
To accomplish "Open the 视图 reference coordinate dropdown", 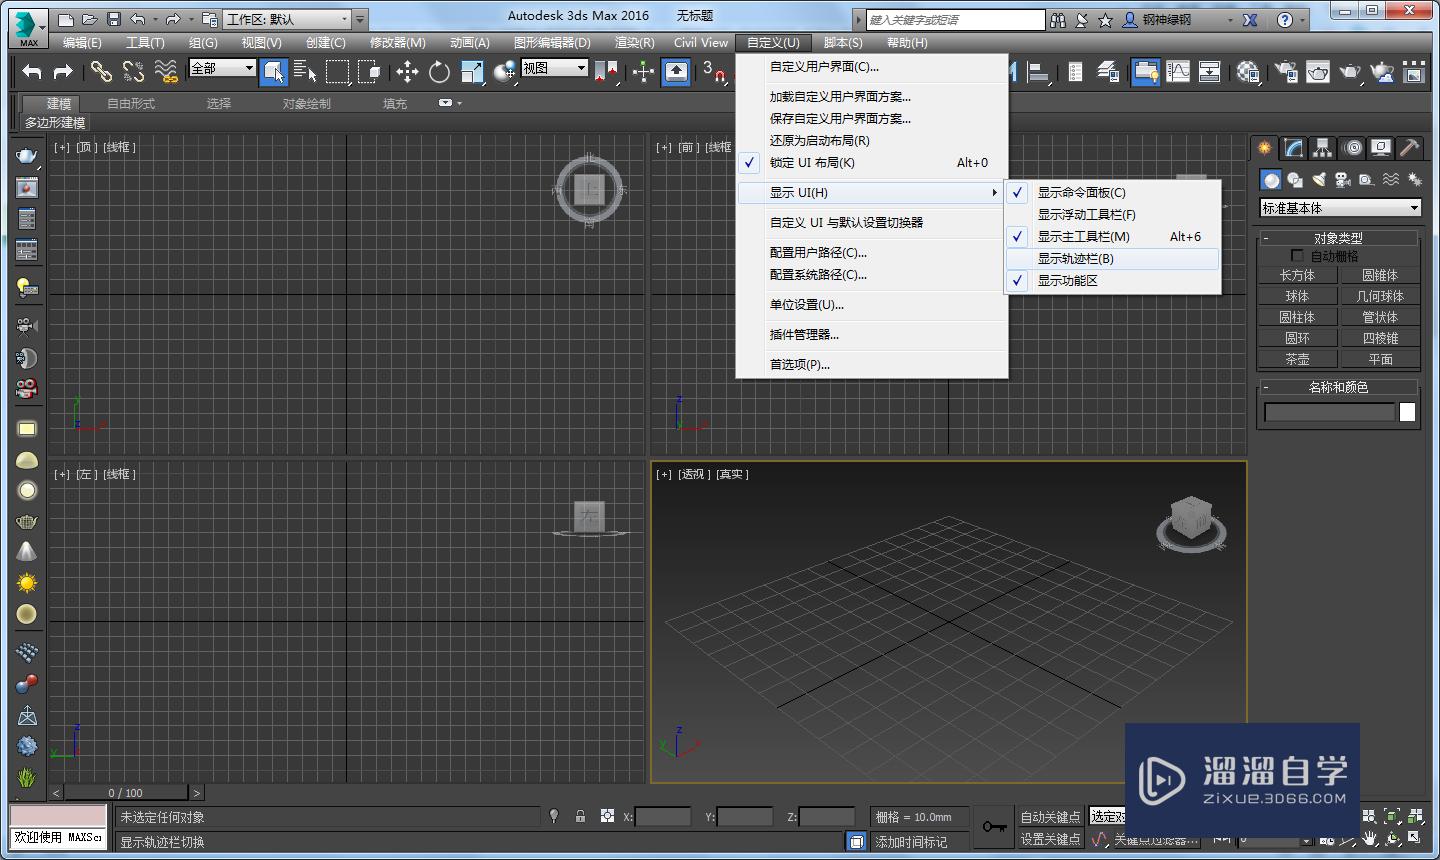I will coord(554,68).
